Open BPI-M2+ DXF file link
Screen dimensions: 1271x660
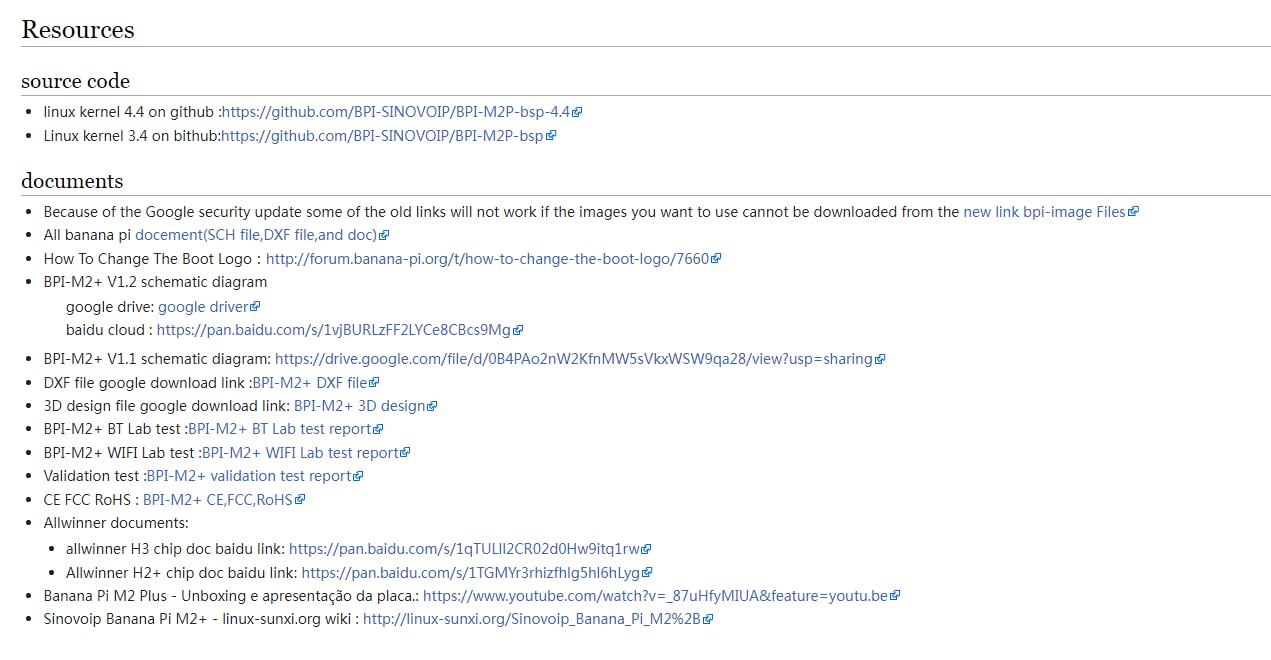(x=310, y=383)
